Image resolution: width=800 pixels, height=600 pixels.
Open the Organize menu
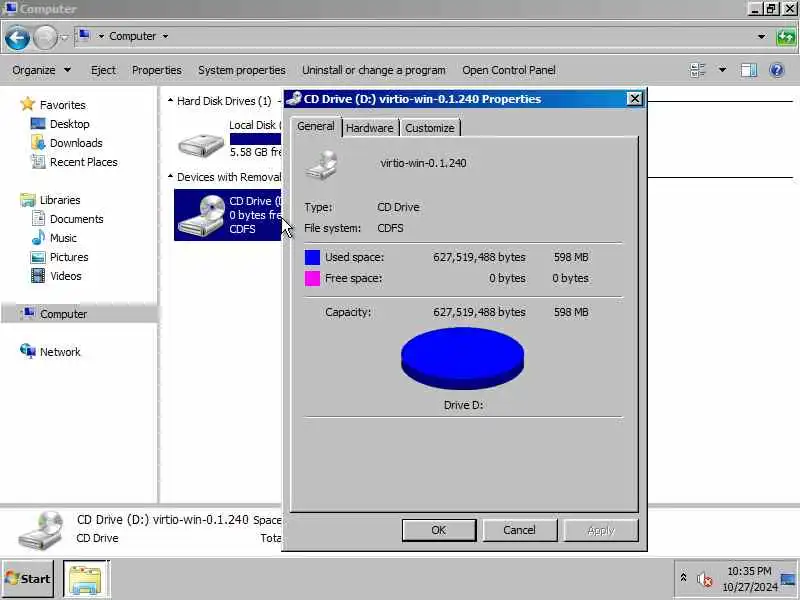pos(41,70)
